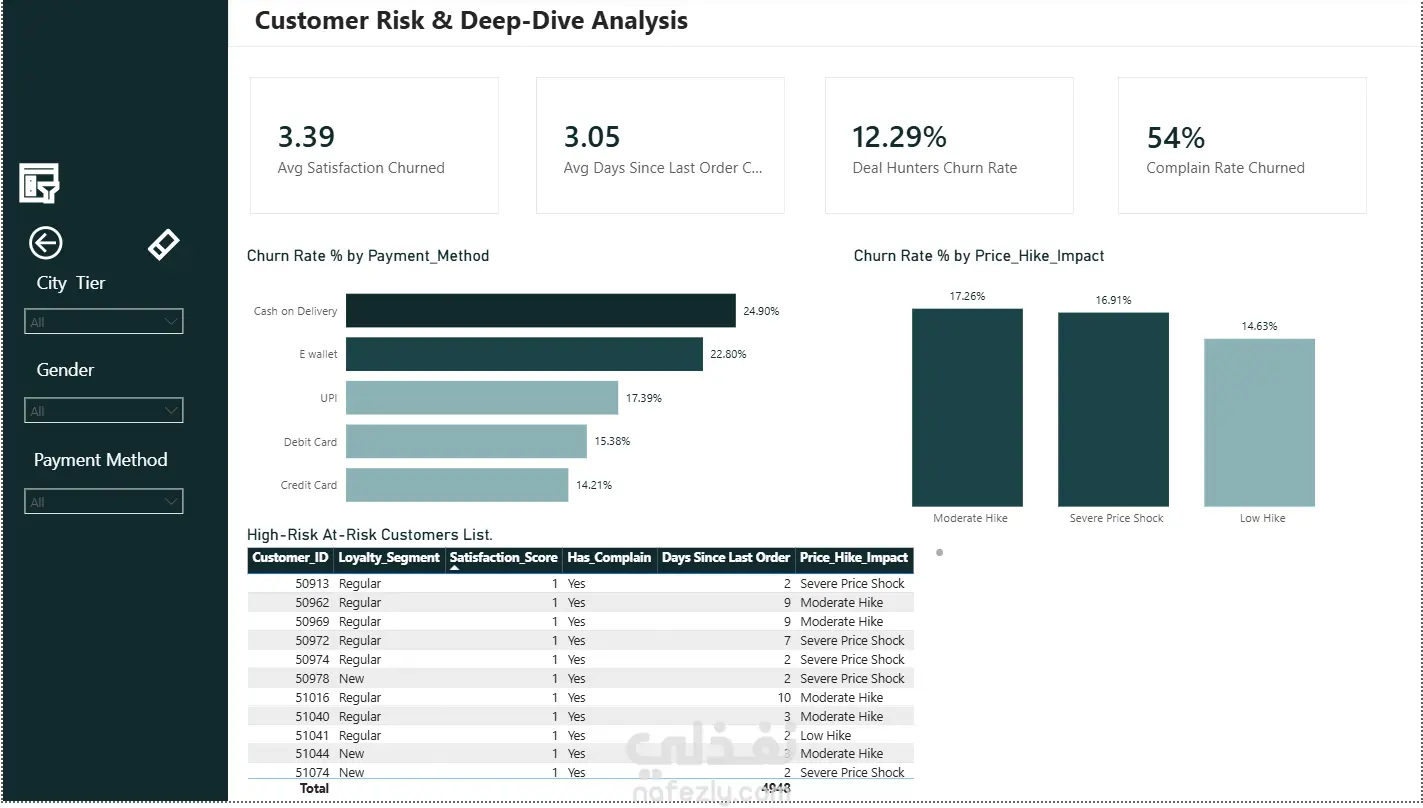Screen dimensions: 1423x808
Task: Click the Loyalty_Segment column header
Action: coord(389,558)
